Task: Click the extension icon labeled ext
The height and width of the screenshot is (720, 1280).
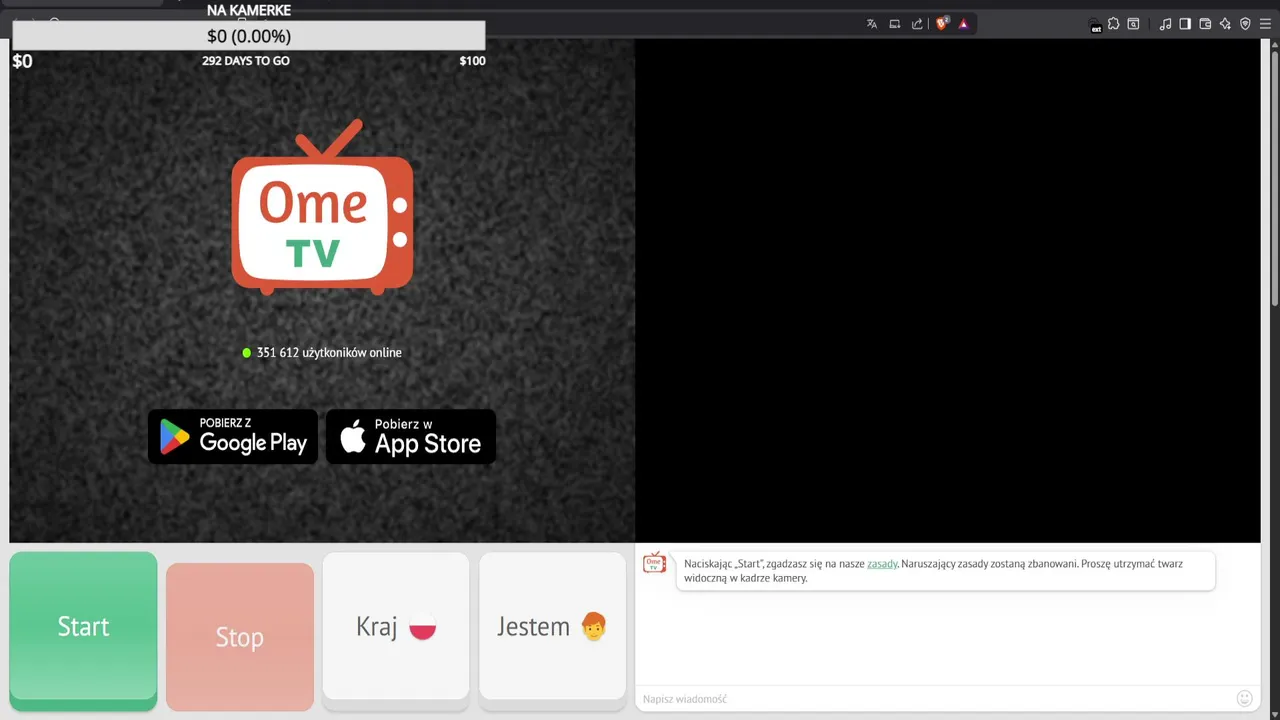Action: (1096, 25)
